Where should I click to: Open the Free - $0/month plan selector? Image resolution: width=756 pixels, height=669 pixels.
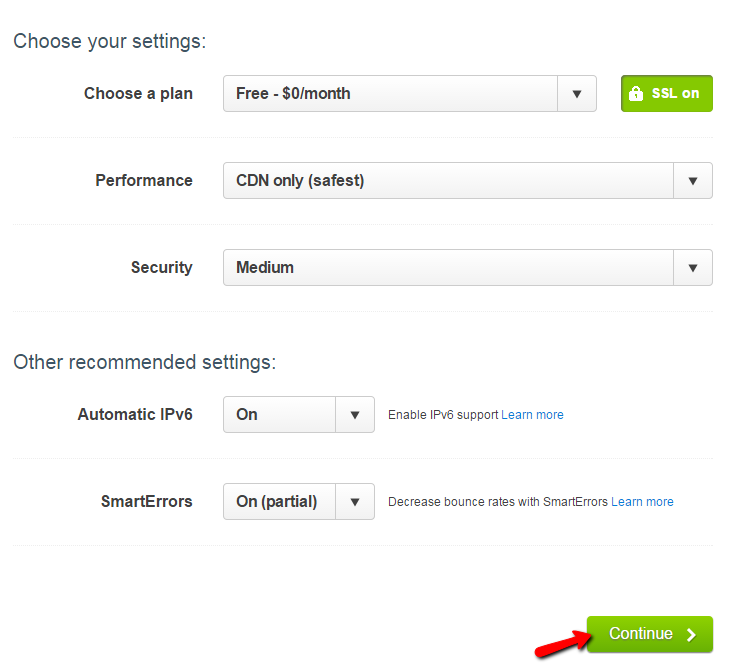point(410,94)
